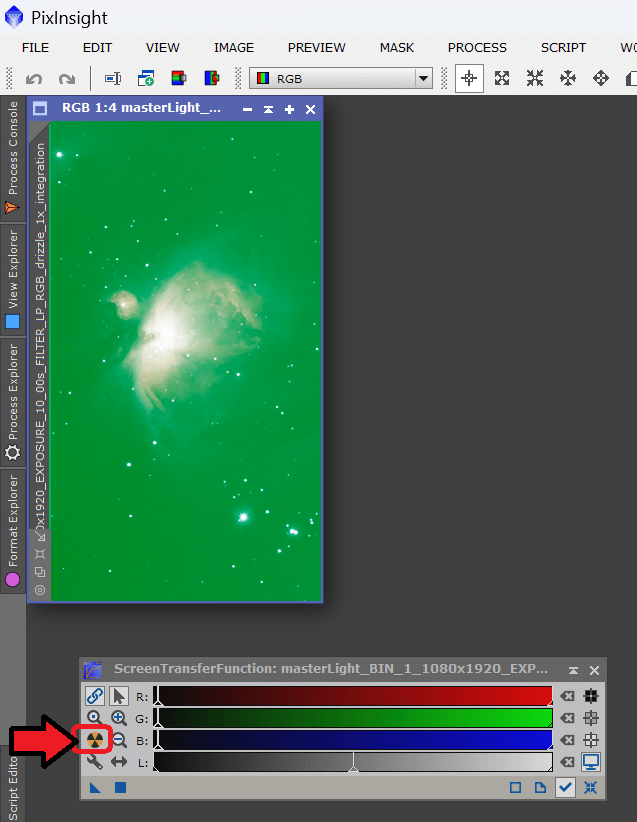The image size is (637, 822).
Task: Shade the masterLight image window
Action: point(268,109)
